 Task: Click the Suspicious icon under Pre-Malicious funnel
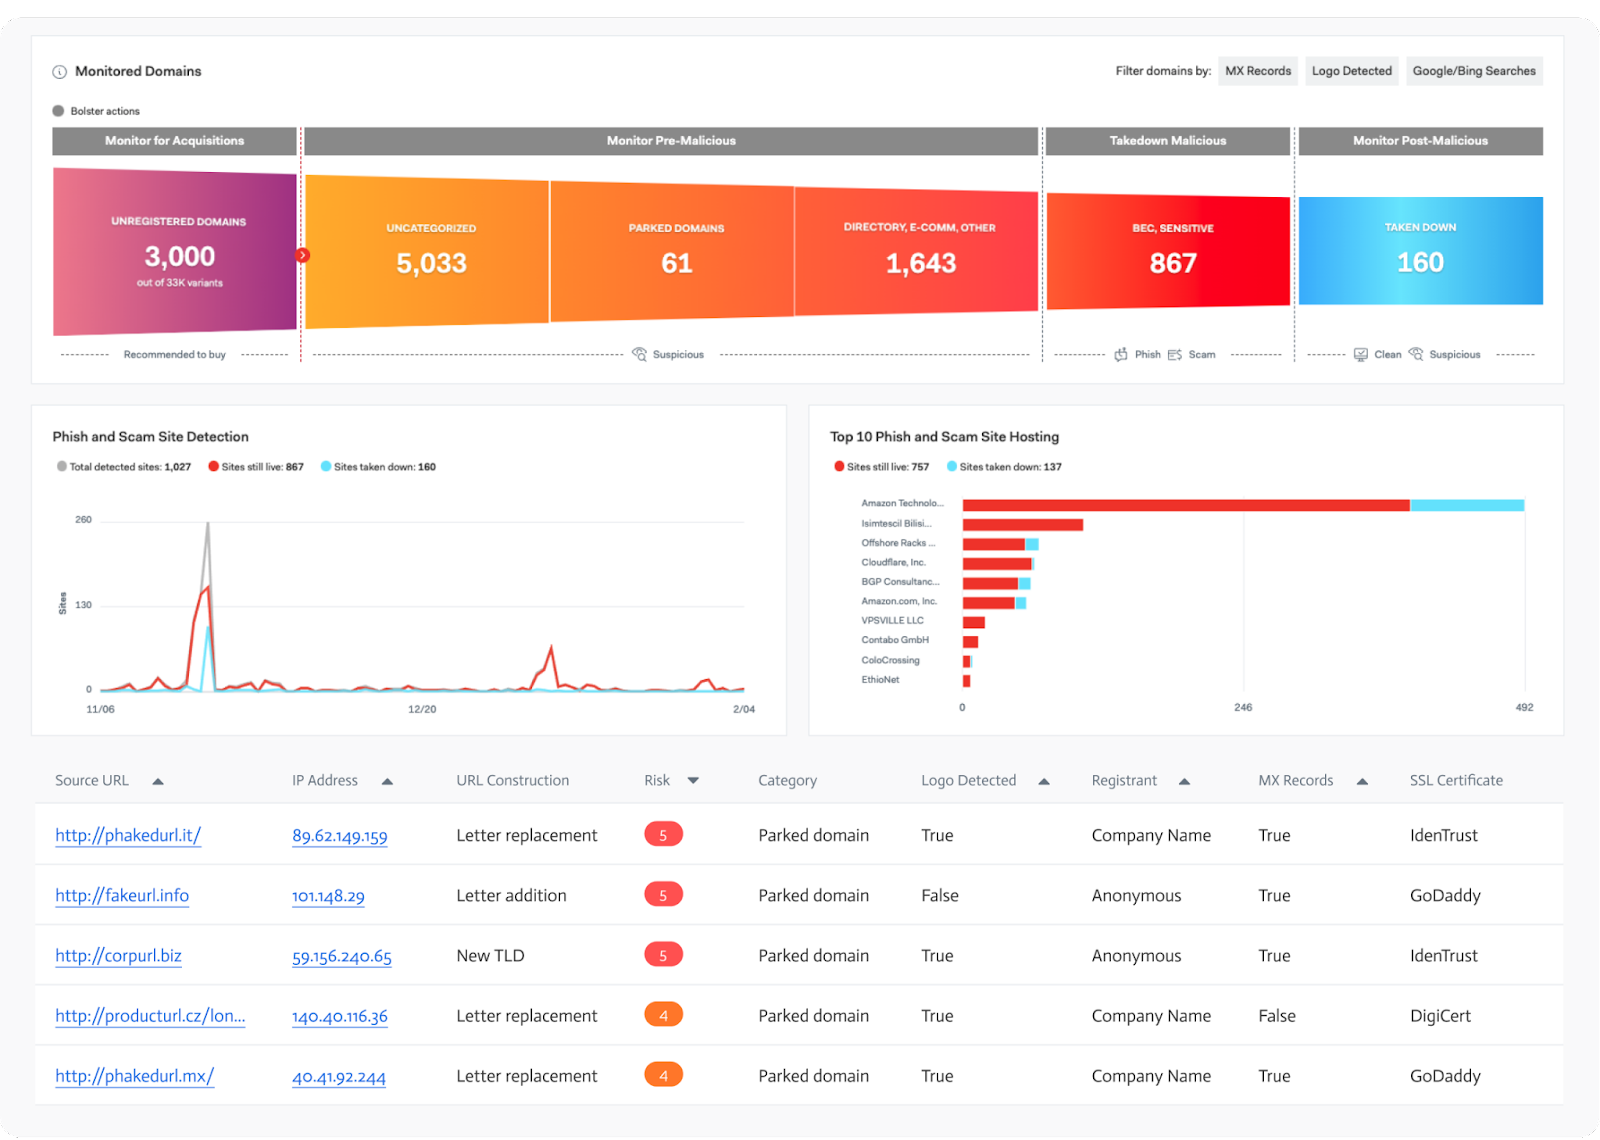click(640, 354)
